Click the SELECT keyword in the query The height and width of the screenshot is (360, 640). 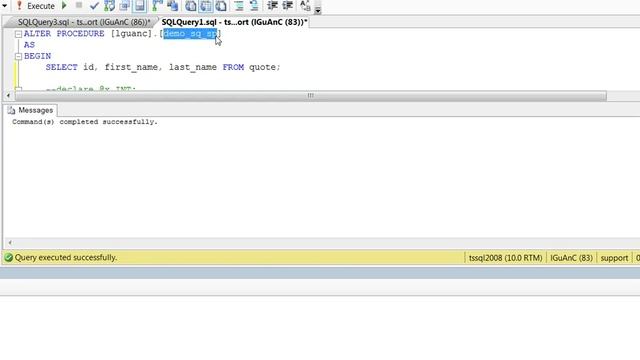tap(61, 67)
